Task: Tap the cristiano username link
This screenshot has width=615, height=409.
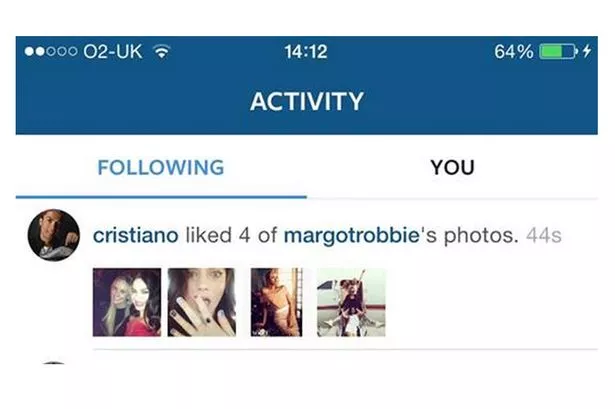Action: 136,235
